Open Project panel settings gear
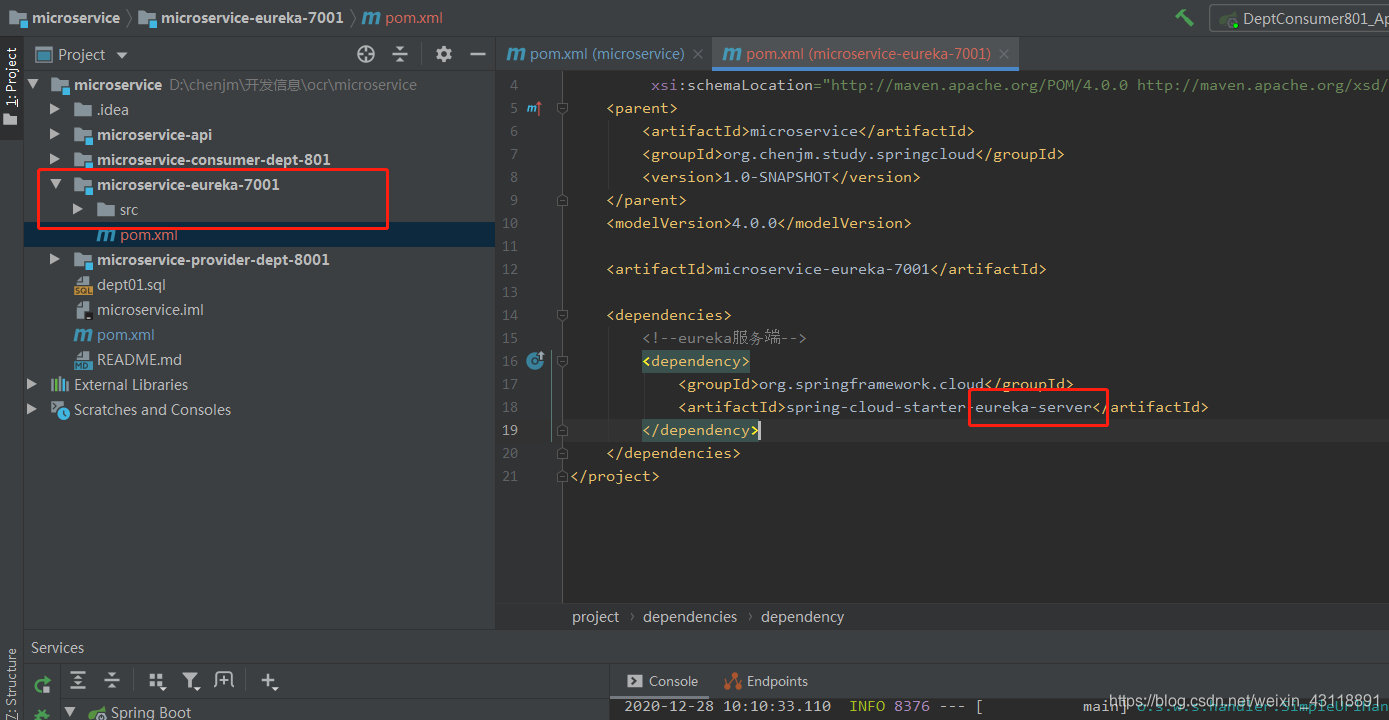Image resolution: width=1389 pixels, height=720 pixels. [x=444, y=54]
